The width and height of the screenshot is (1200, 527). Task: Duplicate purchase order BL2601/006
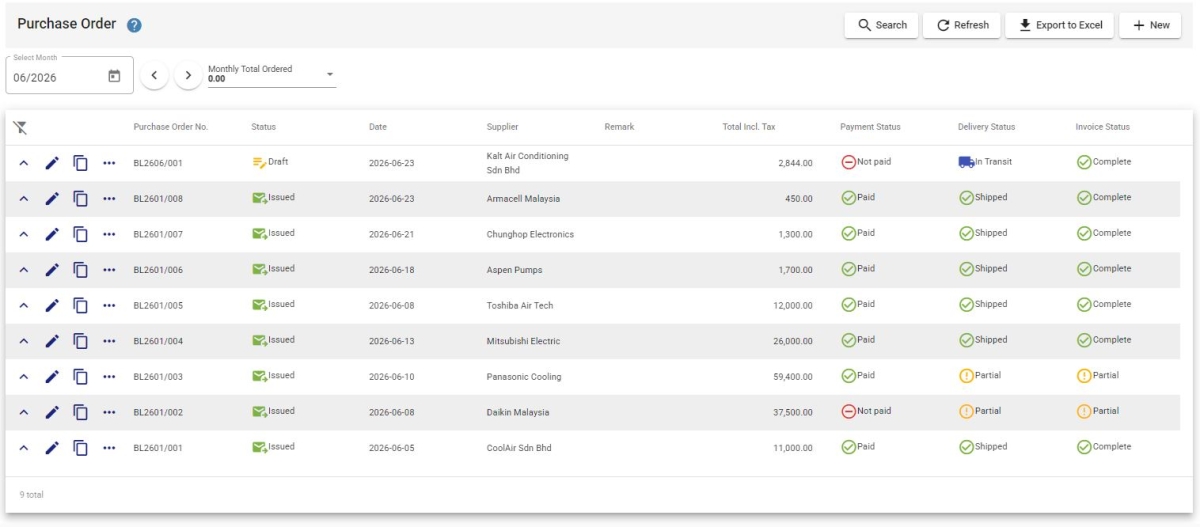81,270
